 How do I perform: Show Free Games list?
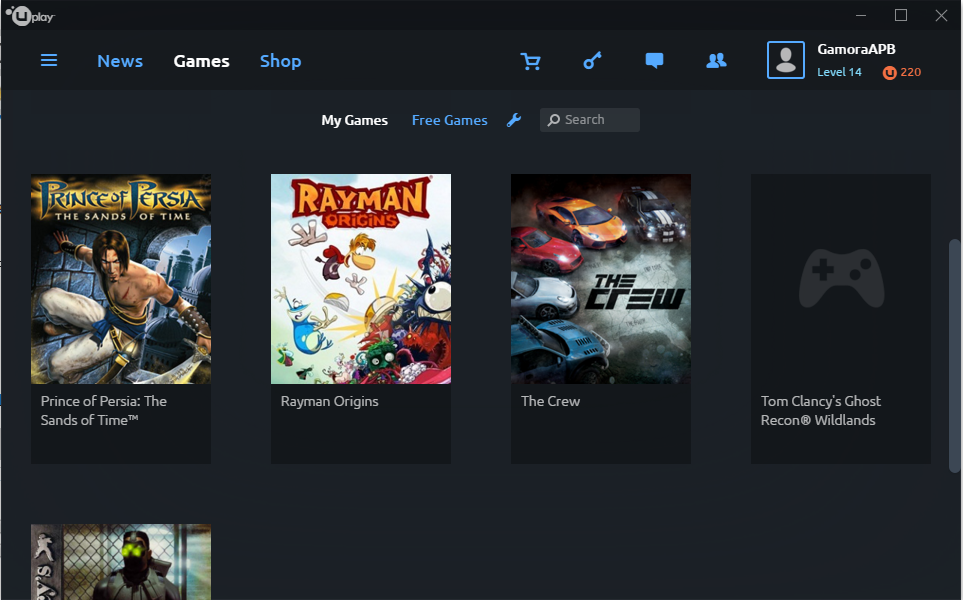(x=450, y=120)
